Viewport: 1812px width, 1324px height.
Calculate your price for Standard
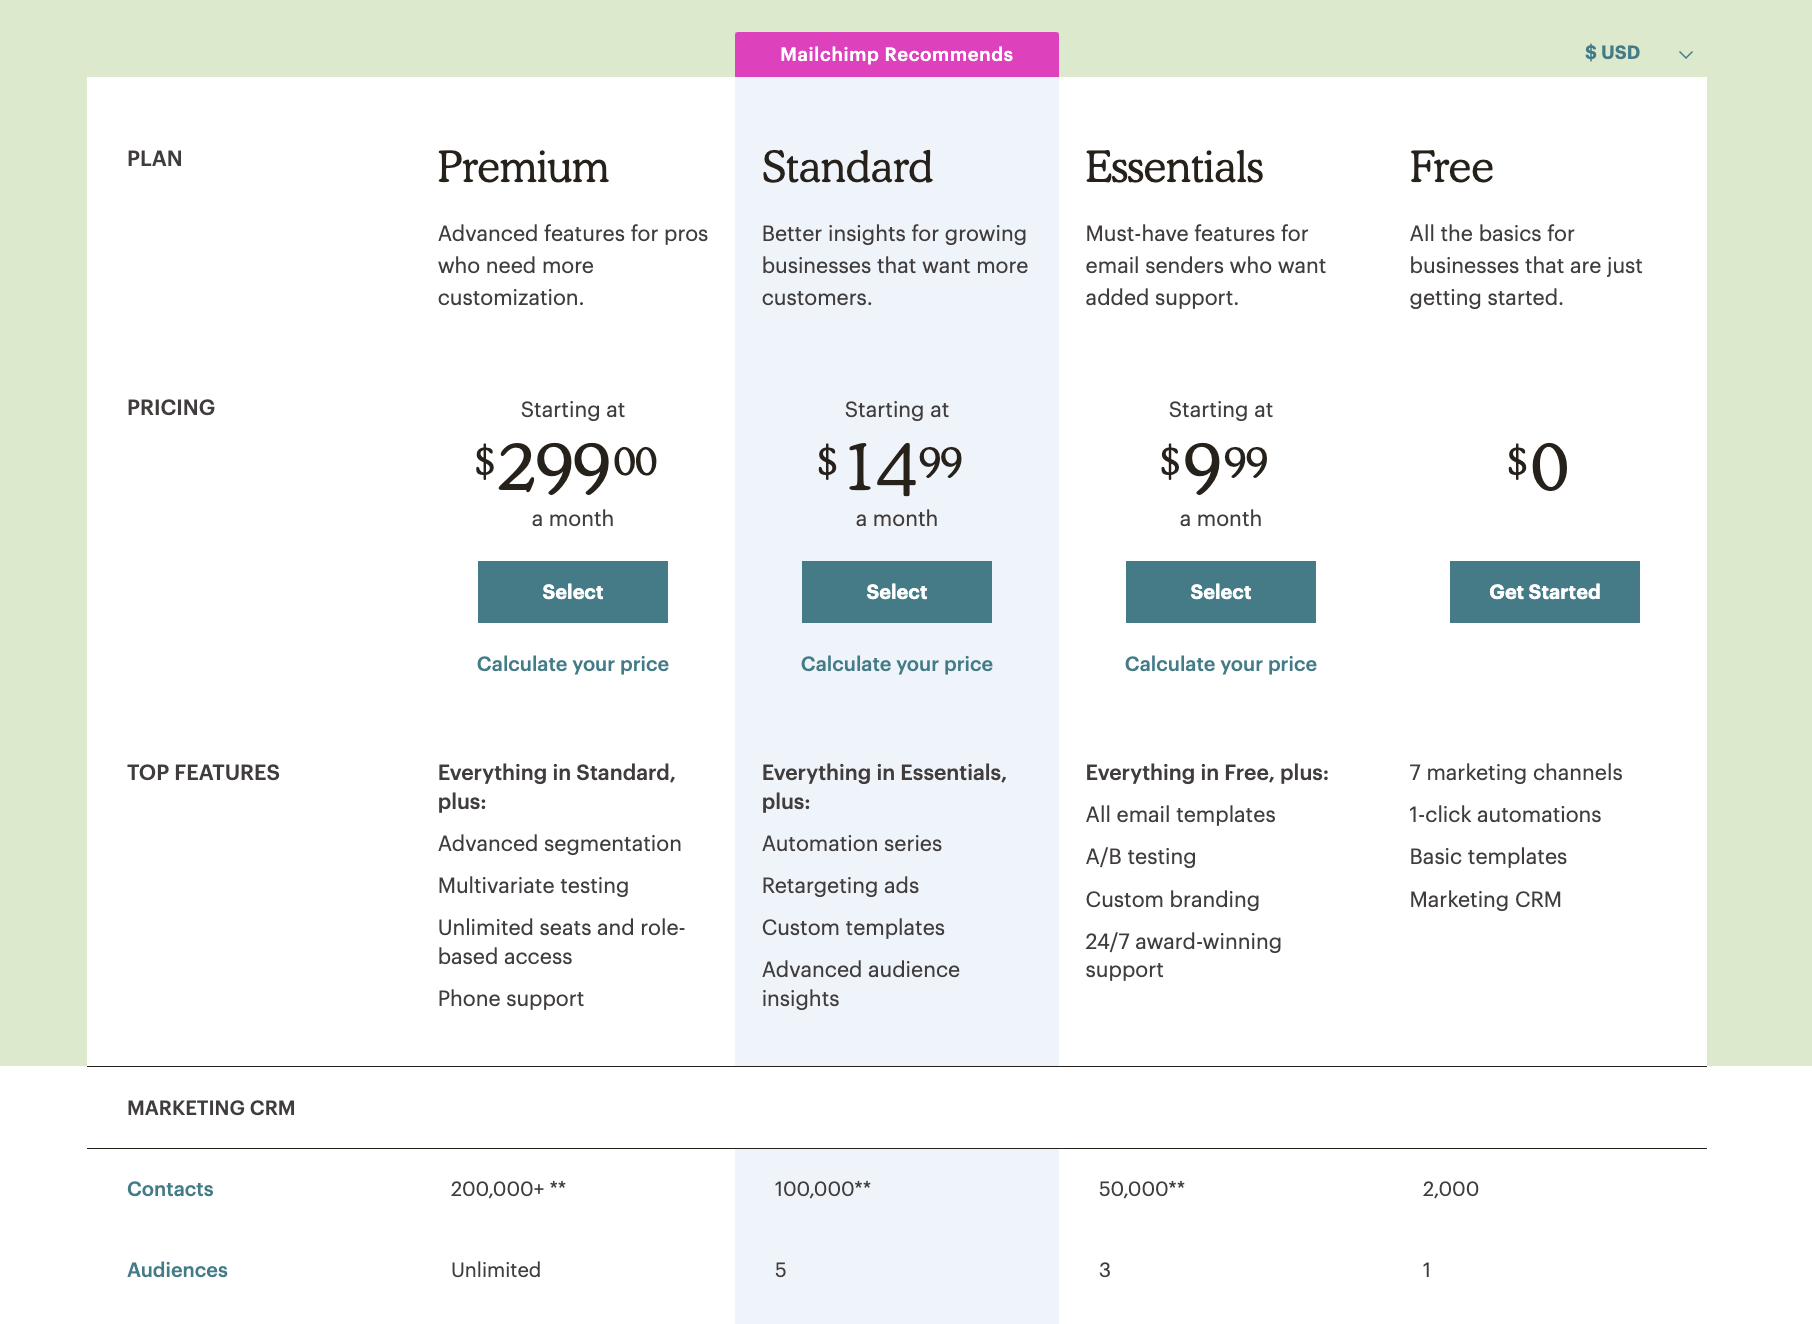[x=896, y=663]
